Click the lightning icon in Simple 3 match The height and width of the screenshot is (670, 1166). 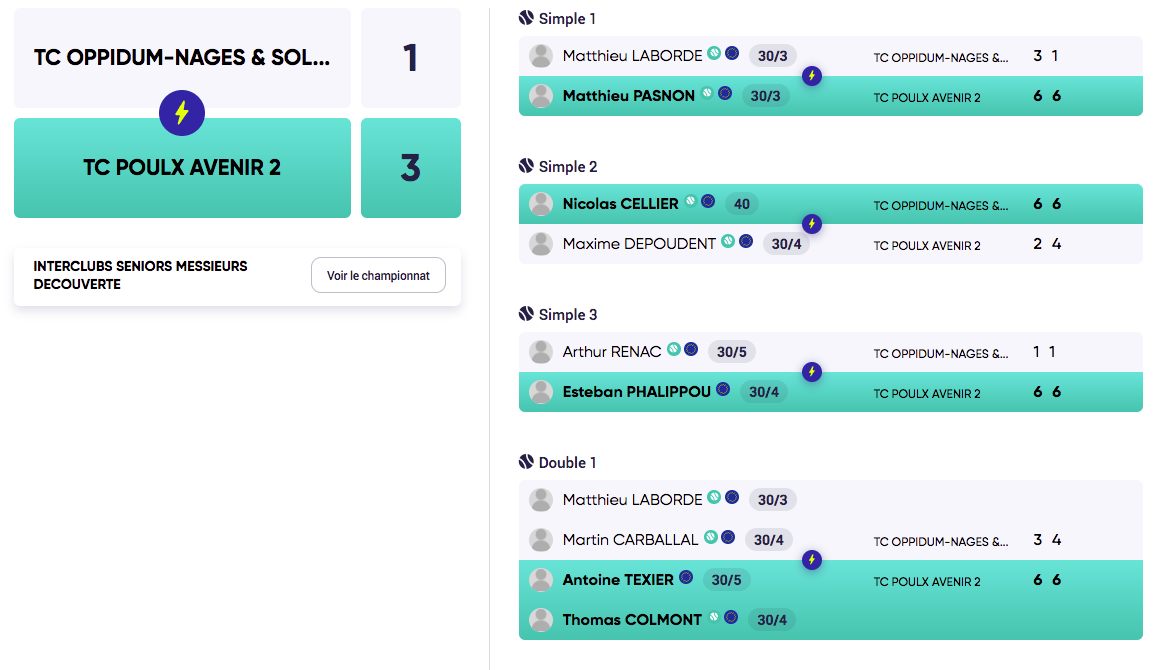(812, 372)
